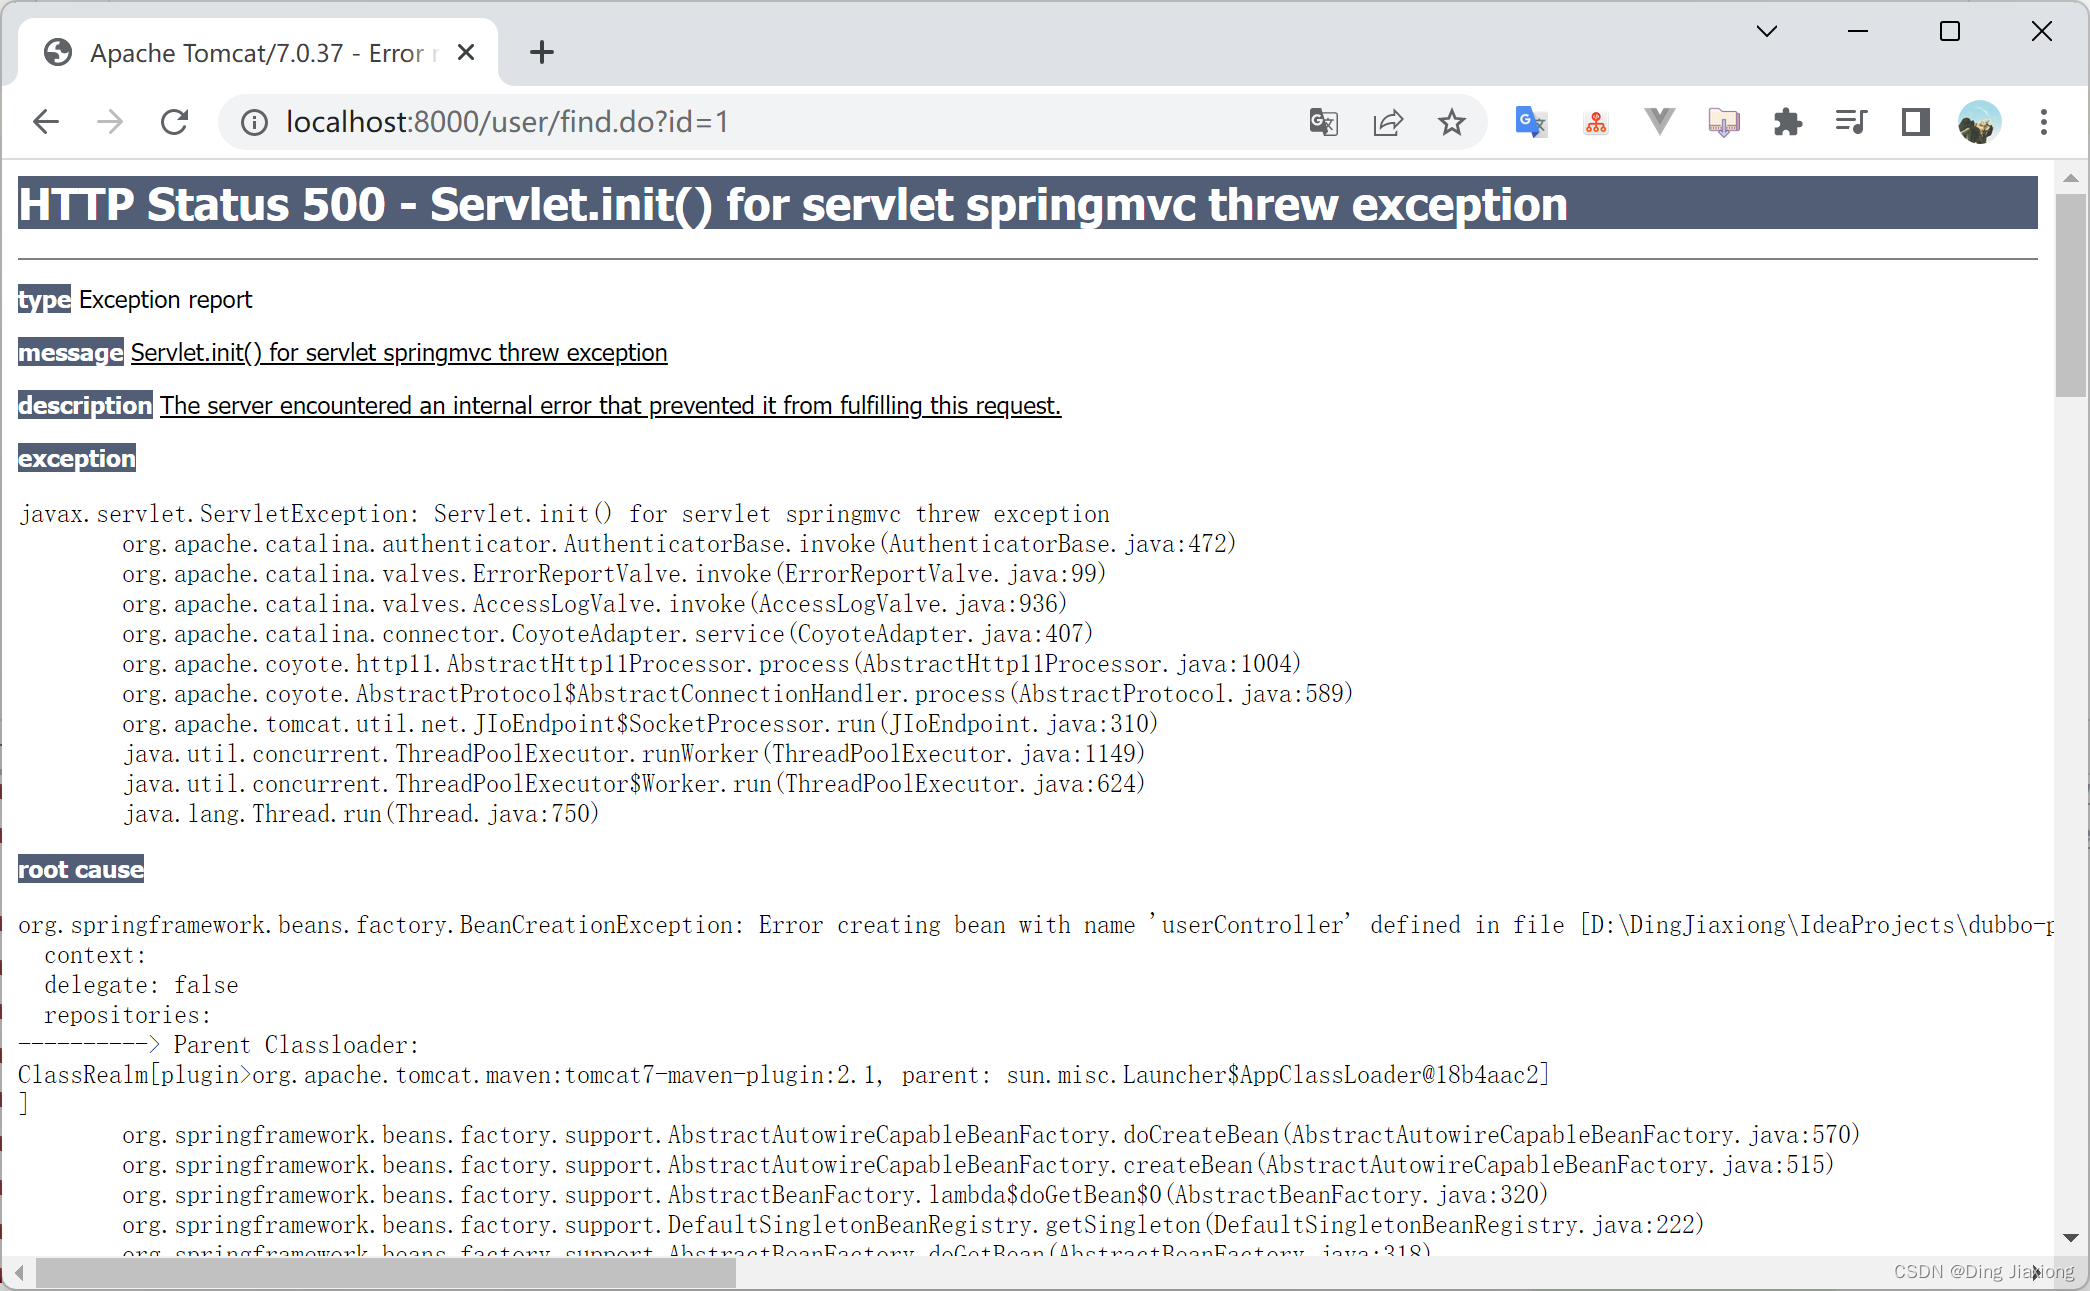Image resolution: width=2090 pixels, height=1291 pixels.
Task: Click the createBean AbstractAutowireCapableBeanFactory.java:515 line
Action: tap(978, 1165)
